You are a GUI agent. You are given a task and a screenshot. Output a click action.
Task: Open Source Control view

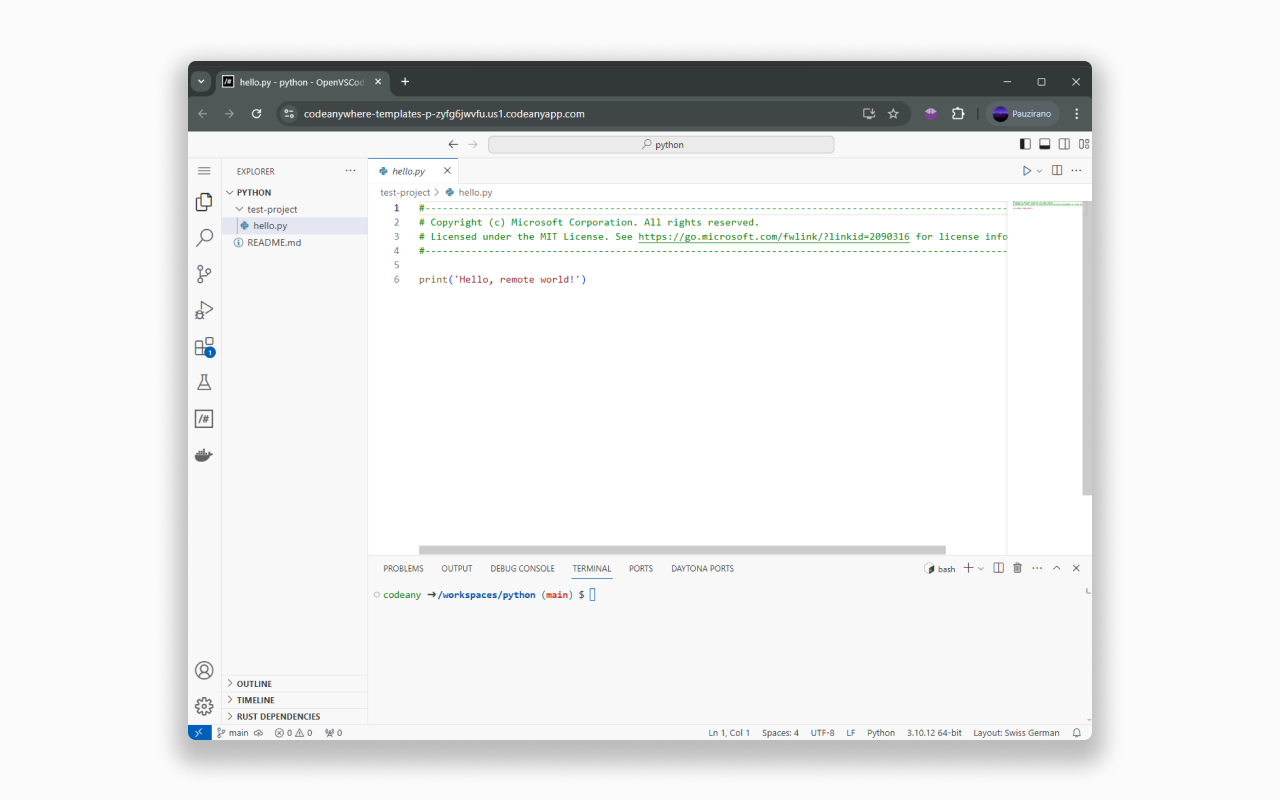(x=204, y=274)
